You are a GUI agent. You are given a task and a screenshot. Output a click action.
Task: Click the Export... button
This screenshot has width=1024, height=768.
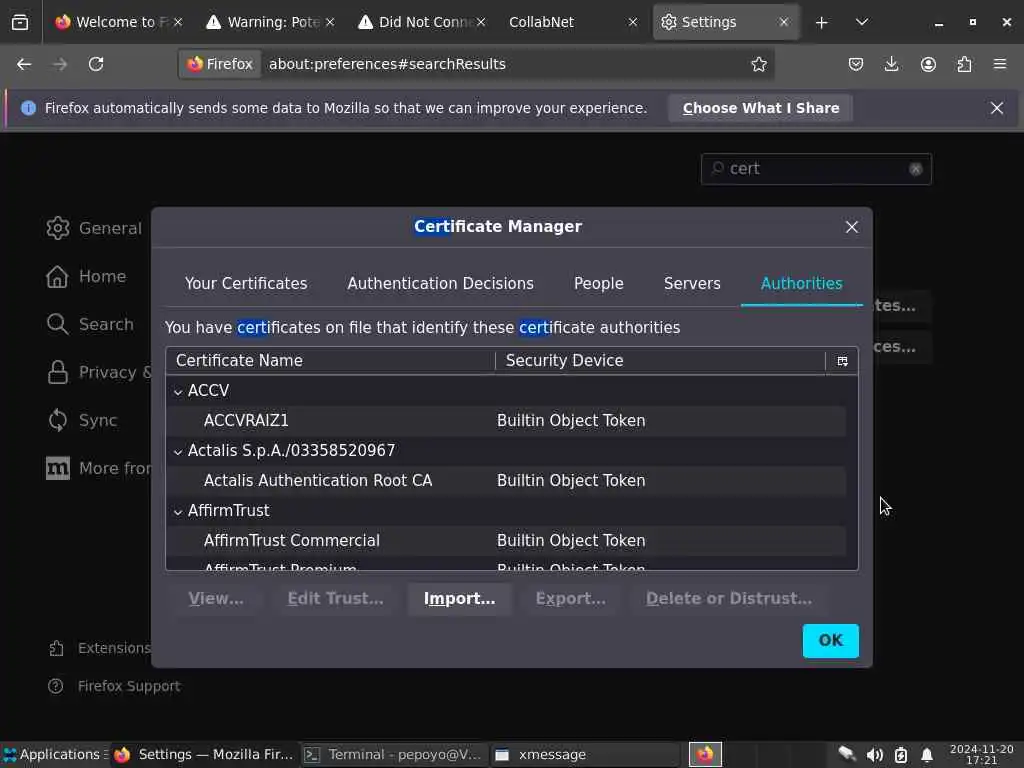570,599
